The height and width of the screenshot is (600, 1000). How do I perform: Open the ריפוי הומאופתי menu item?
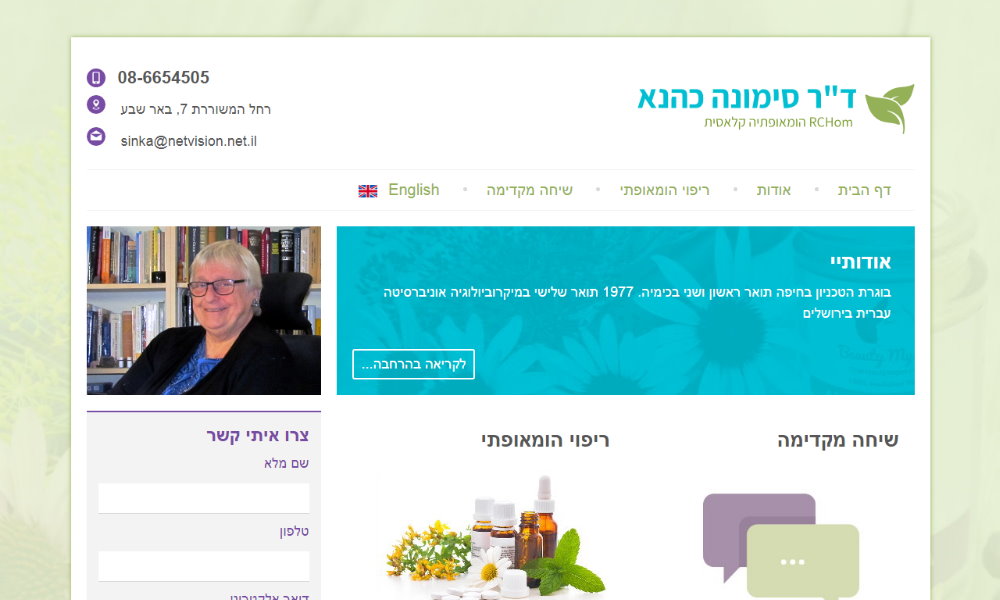(665, 190)
